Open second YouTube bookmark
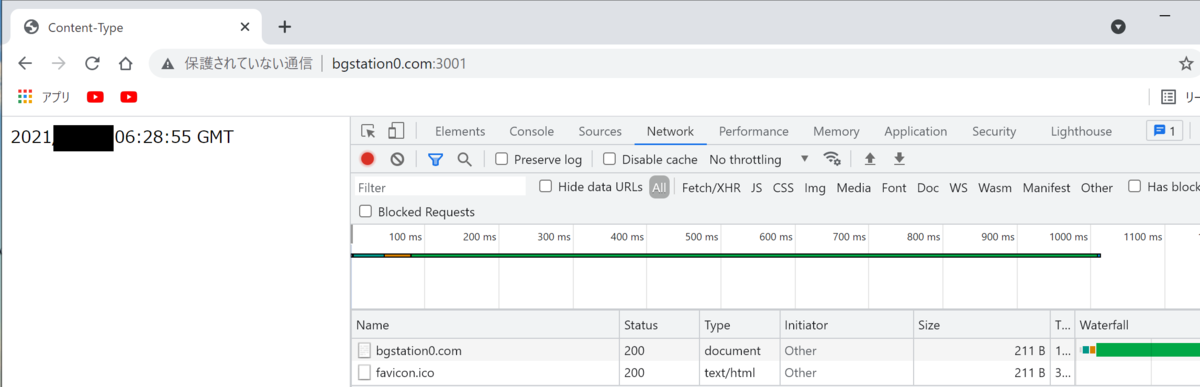This screenshot has width=1200, height=387. (x=128, y=97)
